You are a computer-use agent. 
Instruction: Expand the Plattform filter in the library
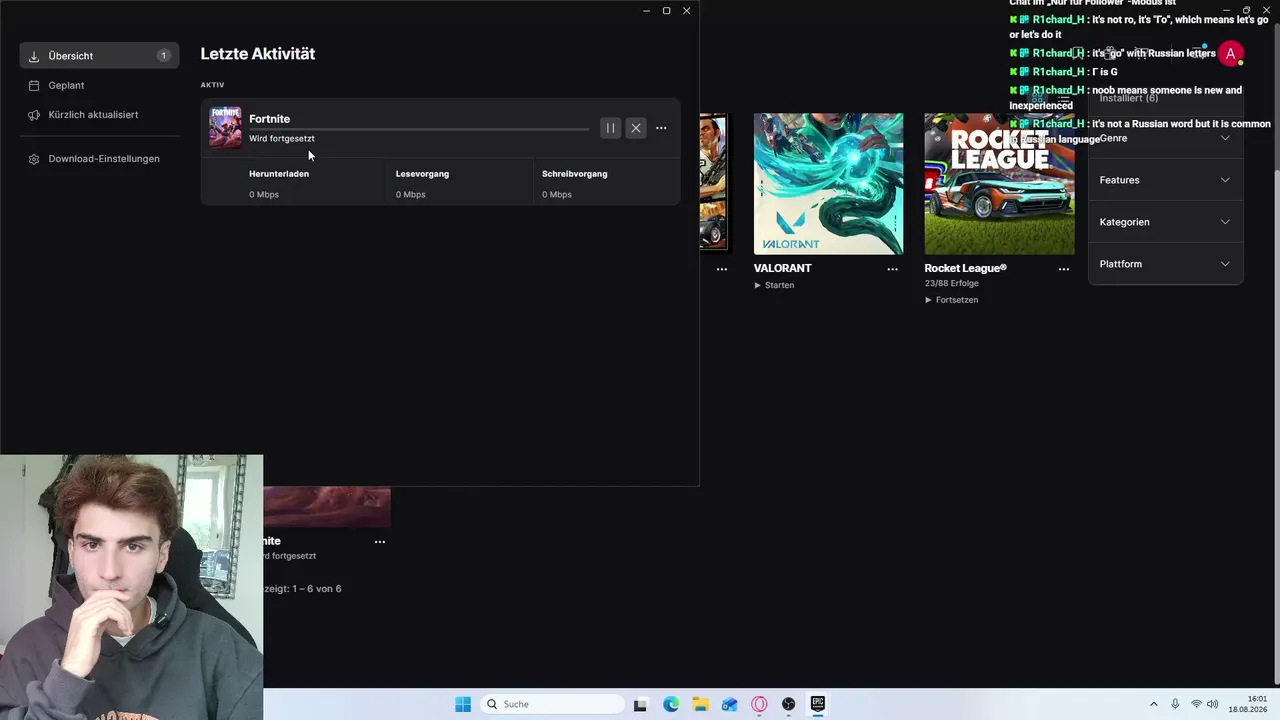coord(1165,264)
